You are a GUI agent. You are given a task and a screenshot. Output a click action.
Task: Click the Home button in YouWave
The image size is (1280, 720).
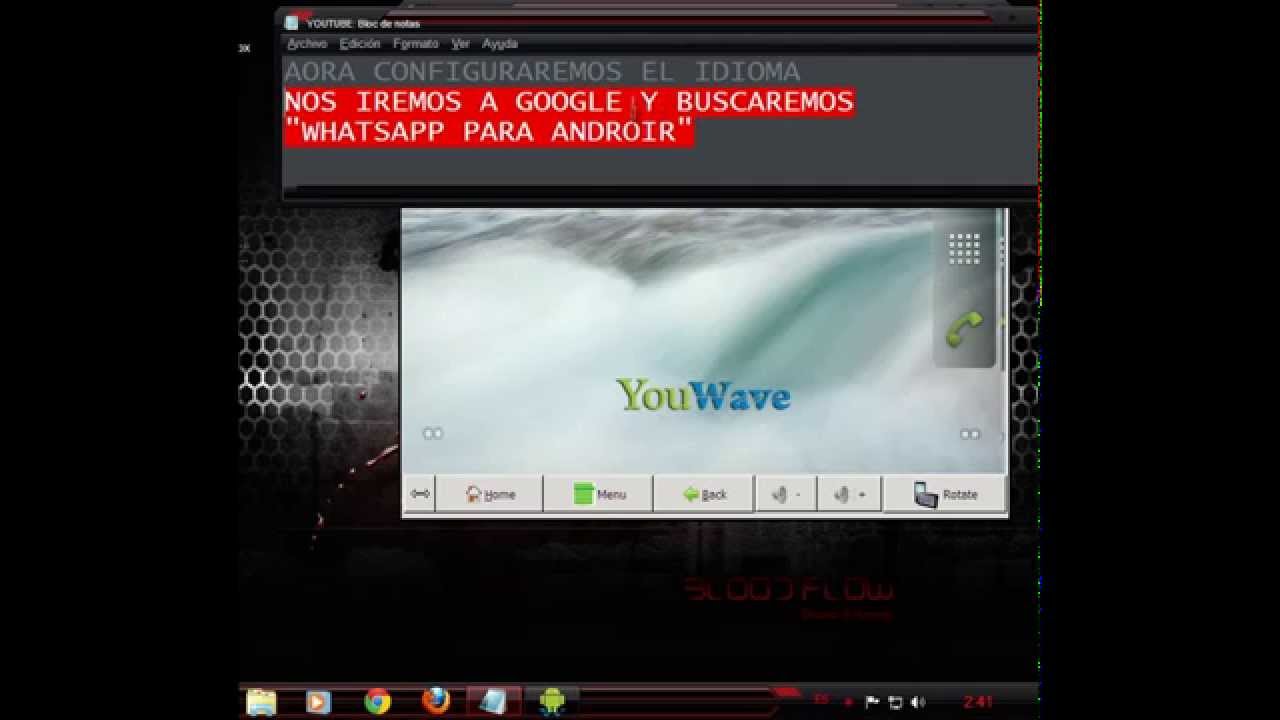click(490, 494)
